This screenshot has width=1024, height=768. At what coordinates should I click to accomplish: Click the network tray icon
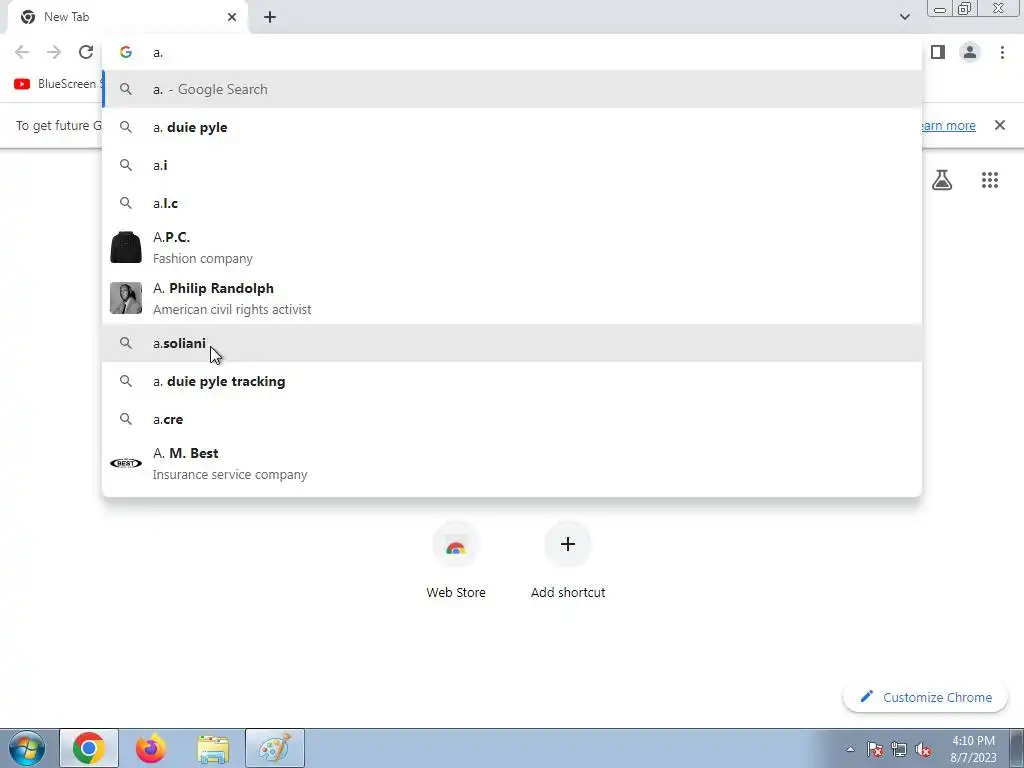point(899,749)
